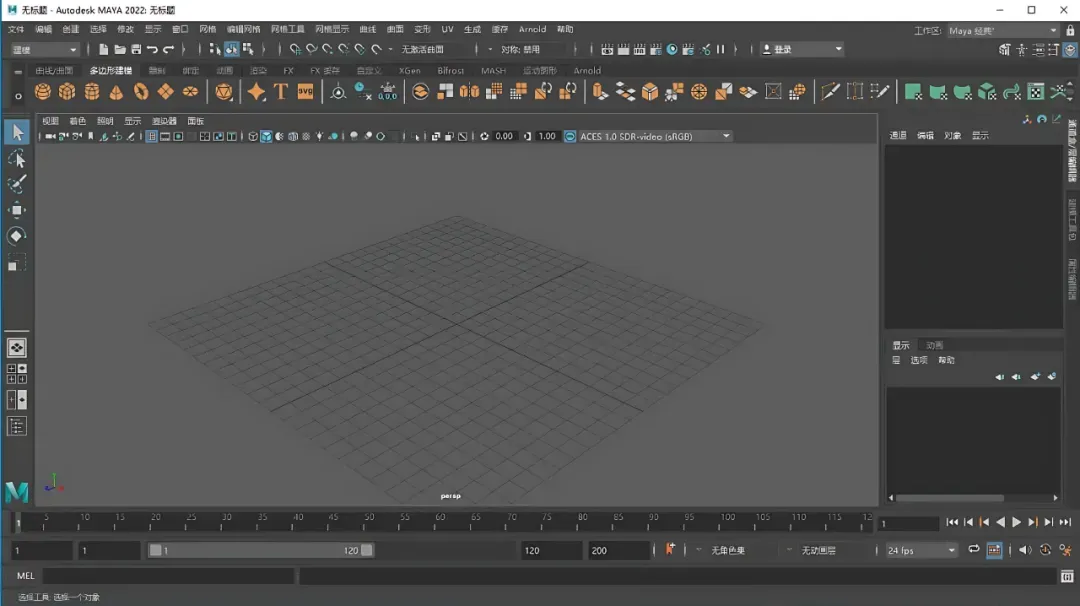Open the 建模 menu set dropdown
Image resolution: width=1080 pixels, height=606 pixels.
(x=44, y=49)
